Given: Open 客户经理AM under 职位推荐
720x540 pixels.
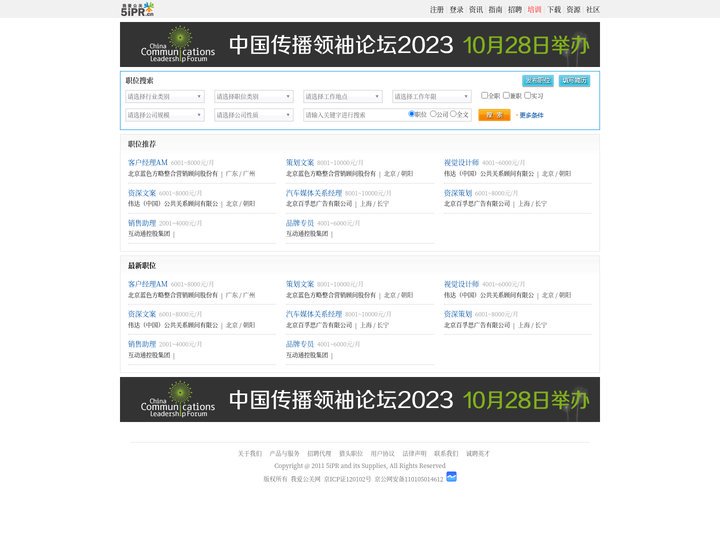Looking at the screenshot, I should coord(148,163).
